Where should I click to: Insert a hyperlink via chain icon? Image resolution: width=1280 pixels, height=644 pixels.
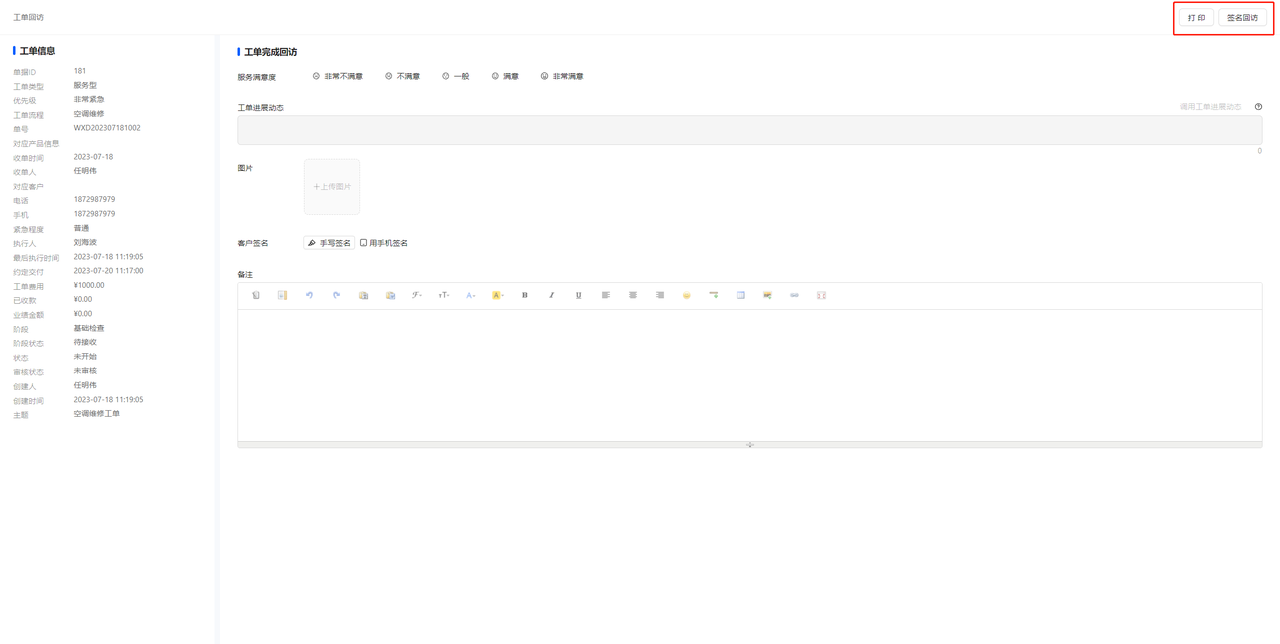point(795,295)
